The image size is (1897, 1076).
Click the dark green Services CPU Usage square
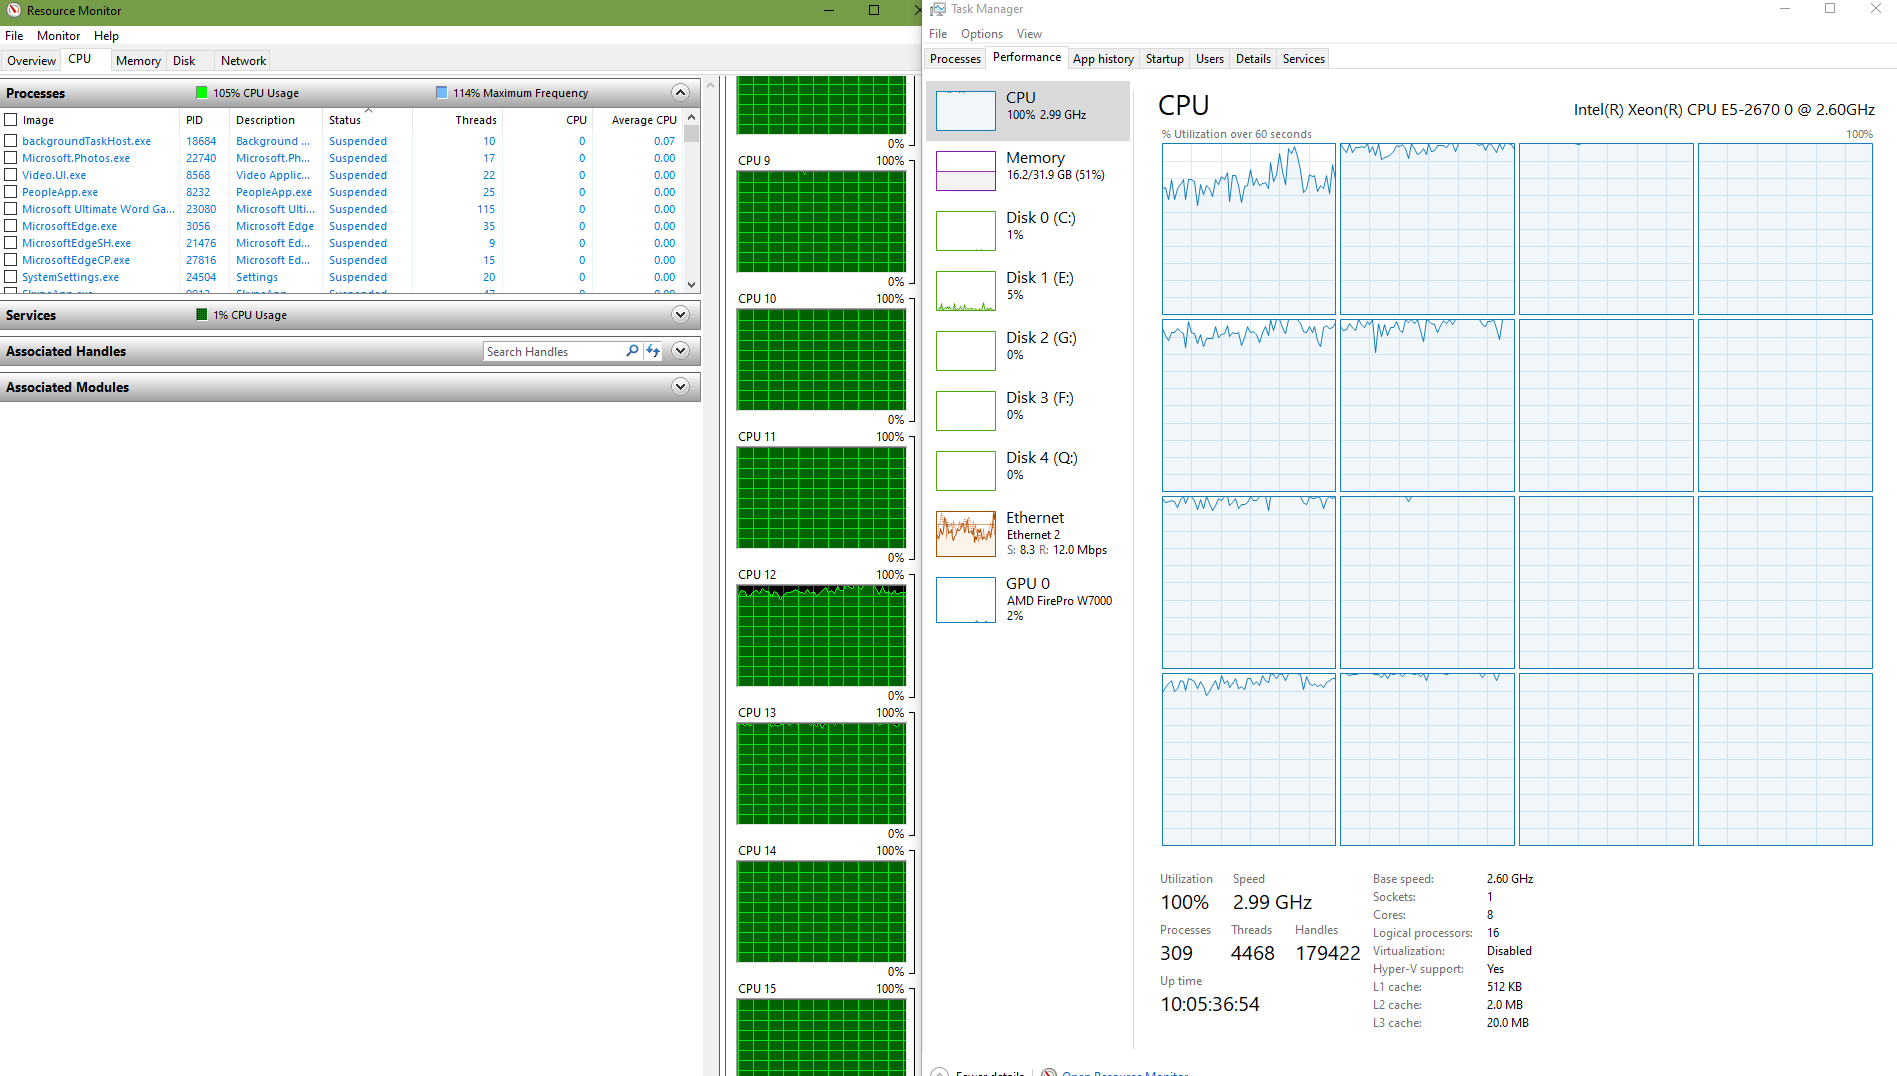pos(202,315)
